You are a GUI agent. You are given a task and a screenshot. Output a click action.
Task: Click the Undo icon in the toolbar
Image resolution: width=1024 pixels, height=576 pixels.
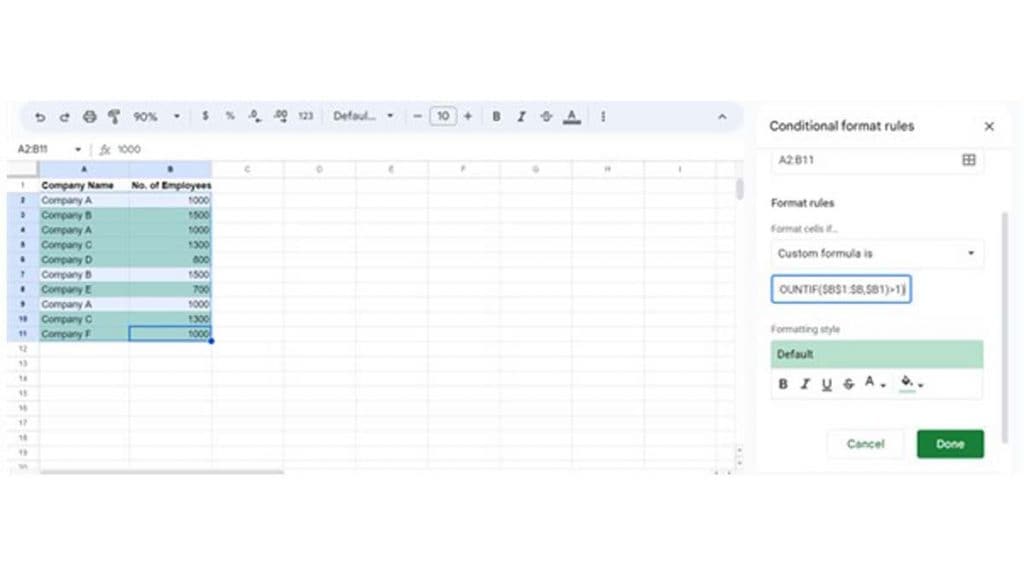[x=39, y=116]
